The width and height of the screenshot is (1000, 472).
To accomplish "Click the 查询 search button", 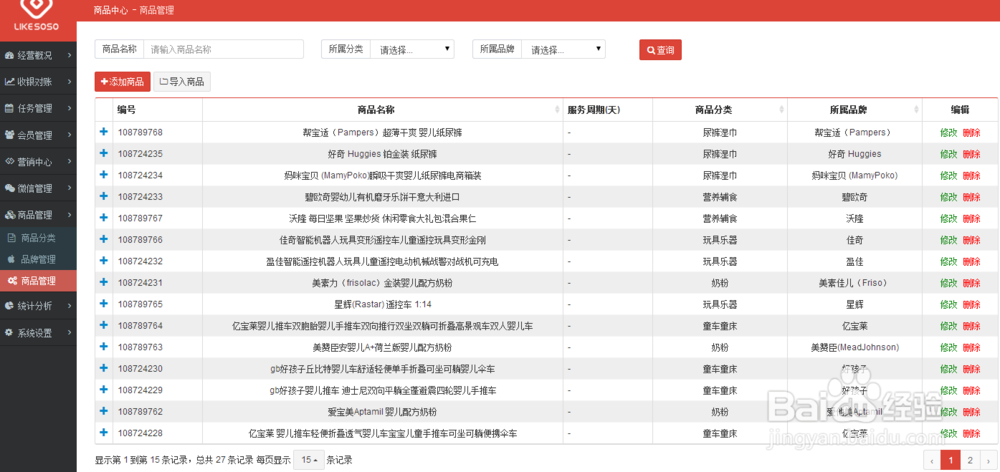I will 660,50.
